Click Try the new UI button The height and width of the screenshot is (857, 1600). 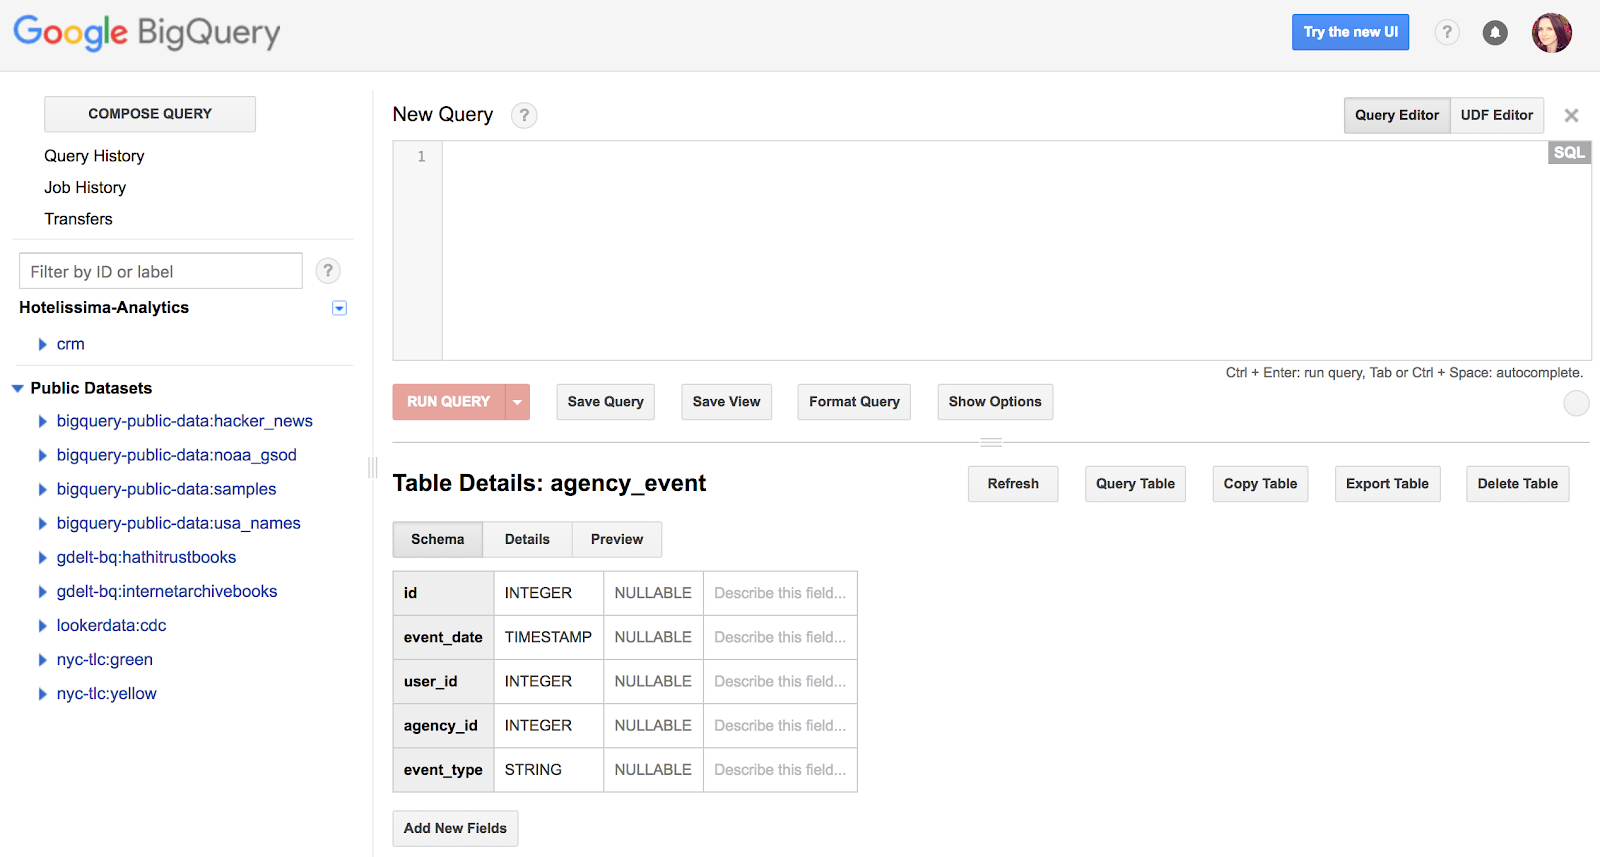(1351, 32)
